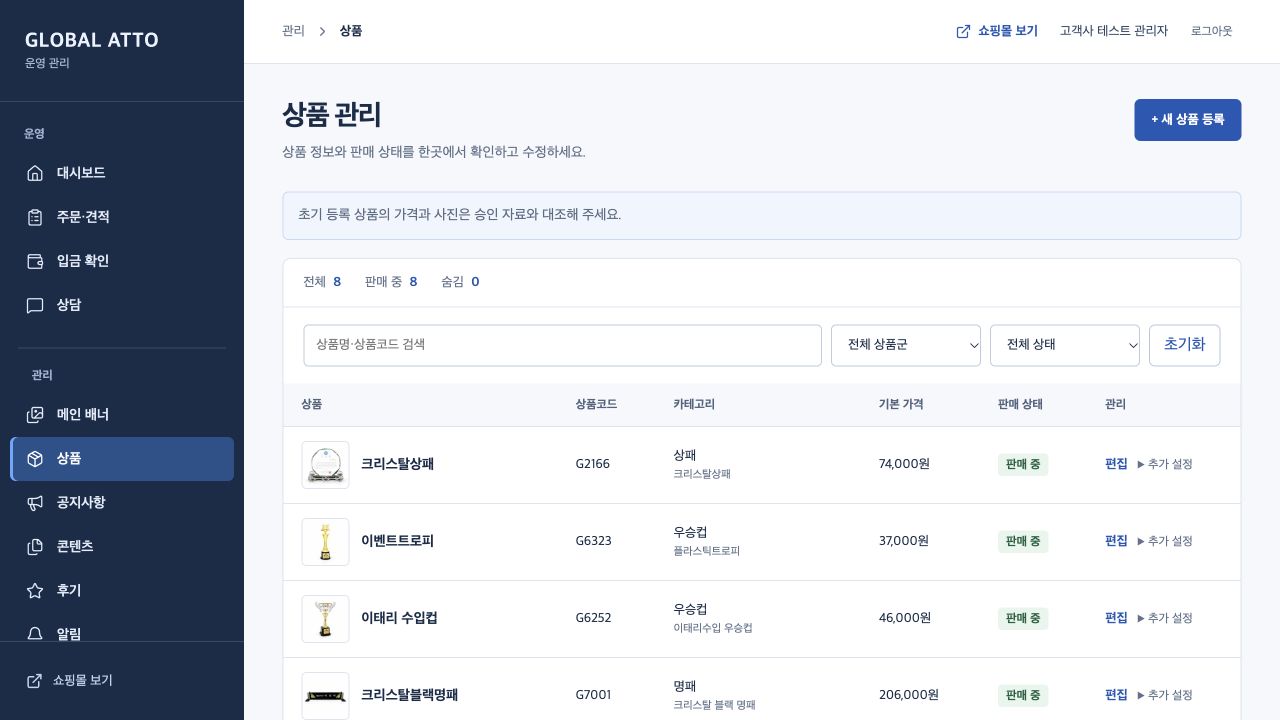Click 이태리 수입컵 product thumbnail
This screenshot has width=1280, height=720.
(x=326, y=619)
